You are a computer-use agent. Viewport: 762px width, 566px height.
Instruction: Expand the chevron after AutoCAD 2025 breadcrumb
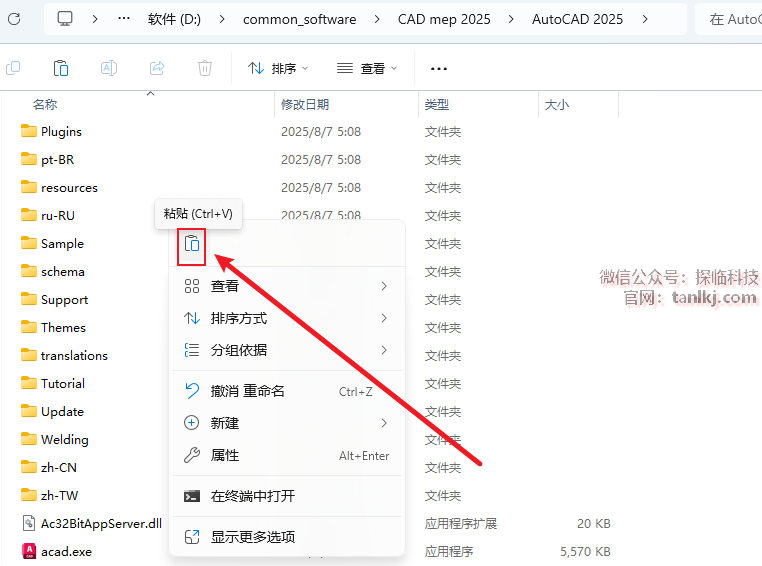645,19
